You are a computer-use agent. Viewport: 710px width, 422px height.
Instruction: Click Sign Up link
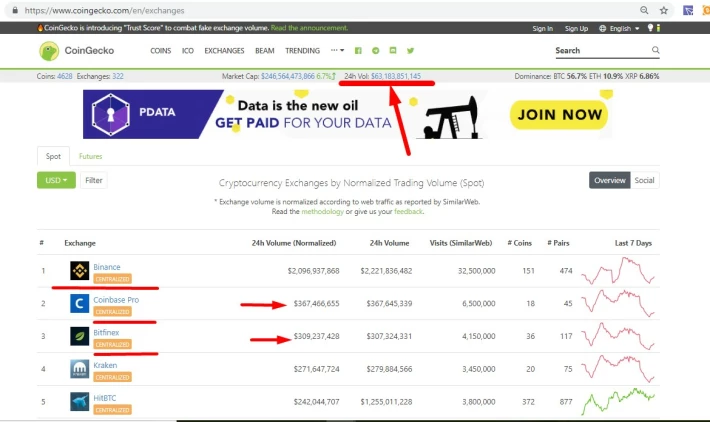[576, 28]
